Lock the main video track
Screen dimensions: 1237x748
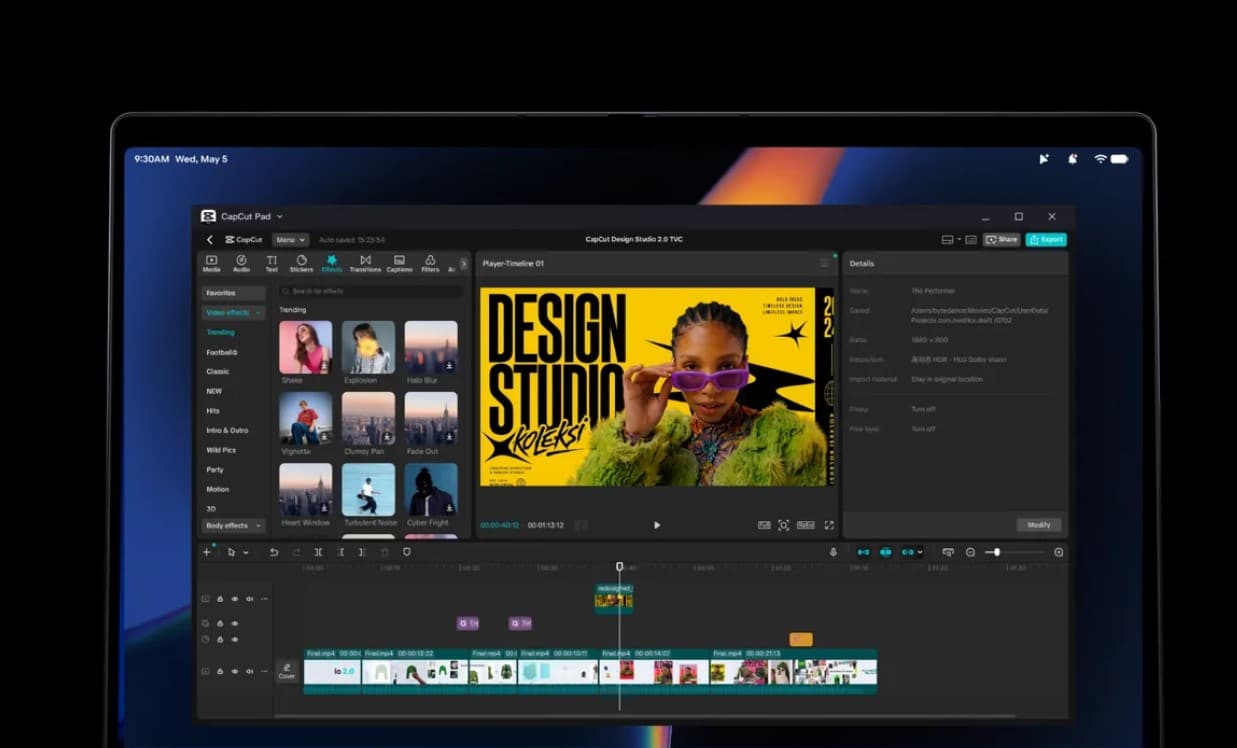(220, 671)
